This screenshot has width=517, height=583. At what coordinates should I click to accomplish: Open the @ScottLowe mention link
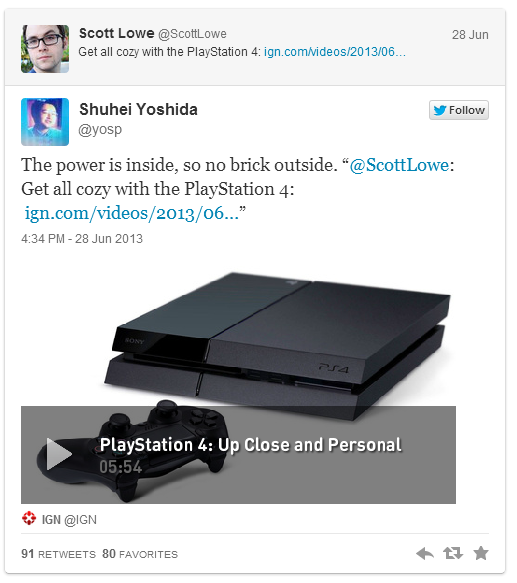click(399, 165)
